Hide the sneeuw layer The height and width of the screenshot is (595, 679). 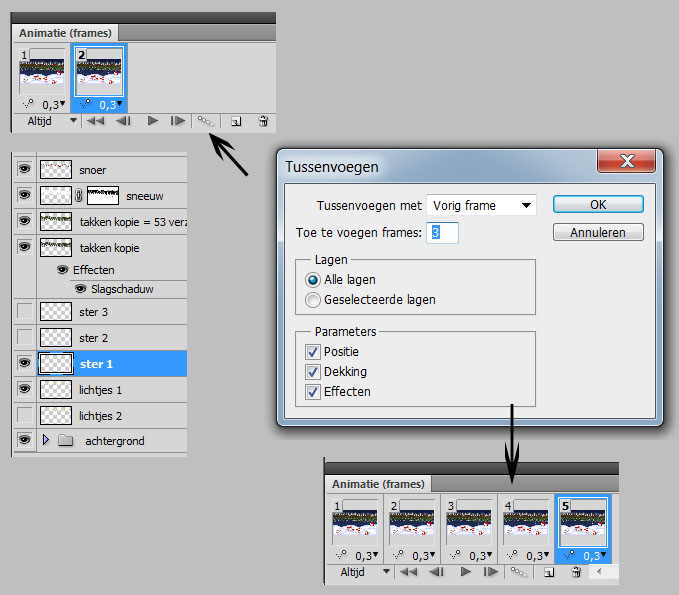point(25,195)
